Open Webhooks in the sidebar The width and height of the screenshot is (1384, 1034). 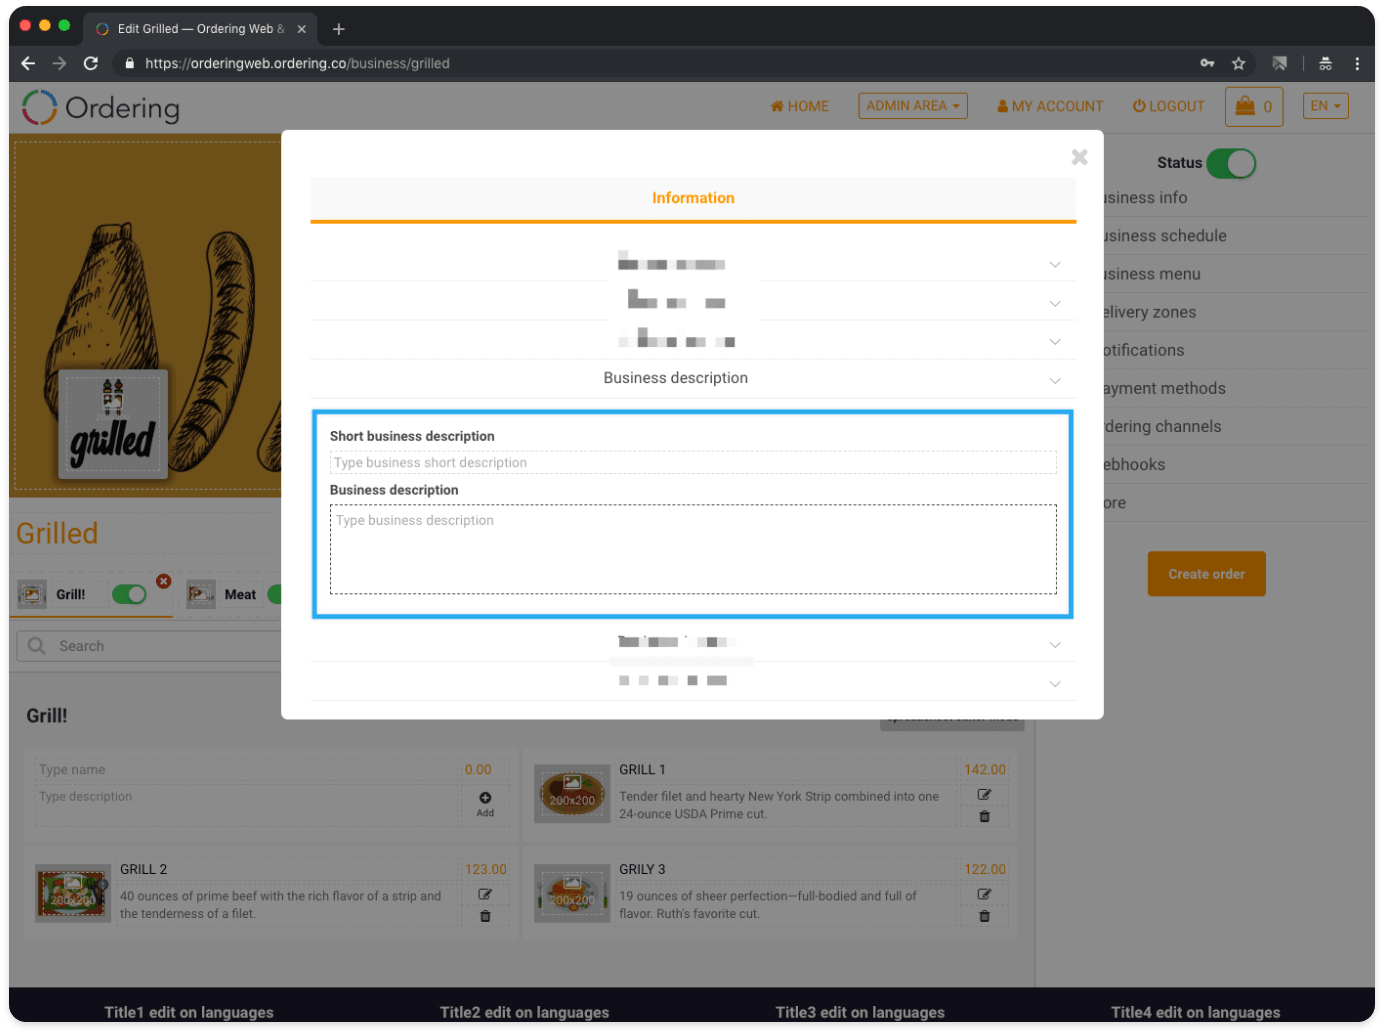click(1135, 464)
